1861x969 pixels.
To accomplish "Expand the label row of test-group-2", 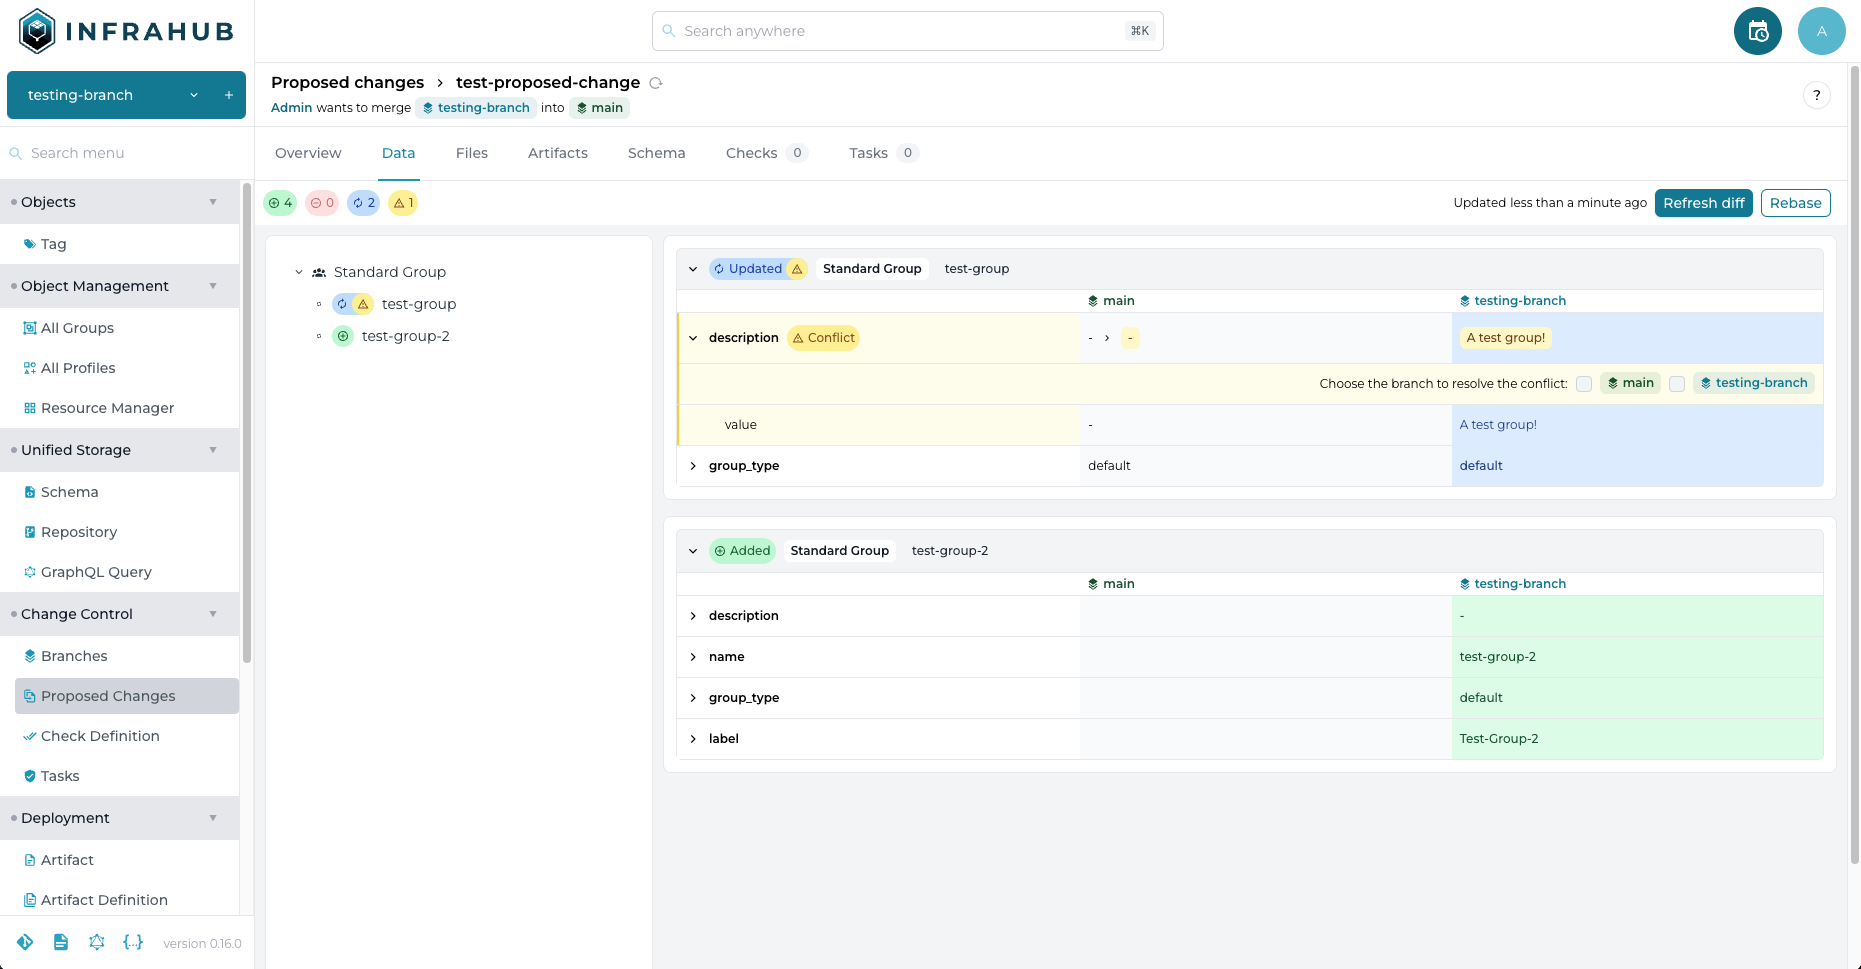I will 692,738.
